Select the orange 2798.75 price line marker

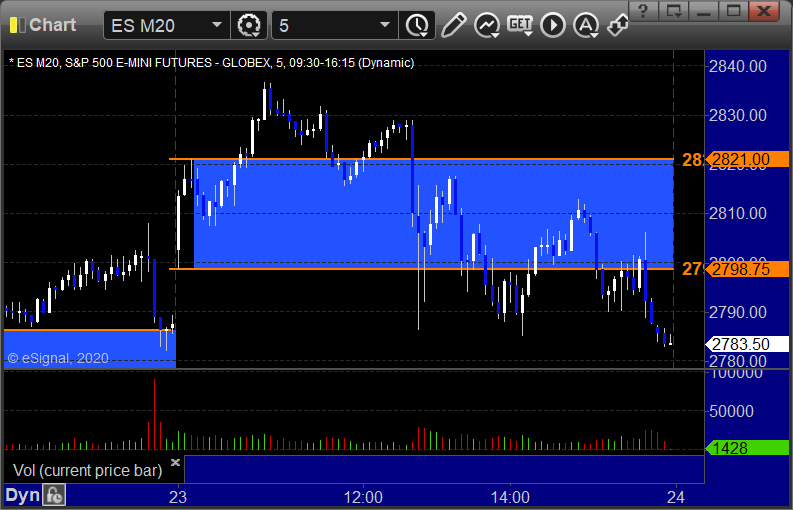(x=747, y=269)
